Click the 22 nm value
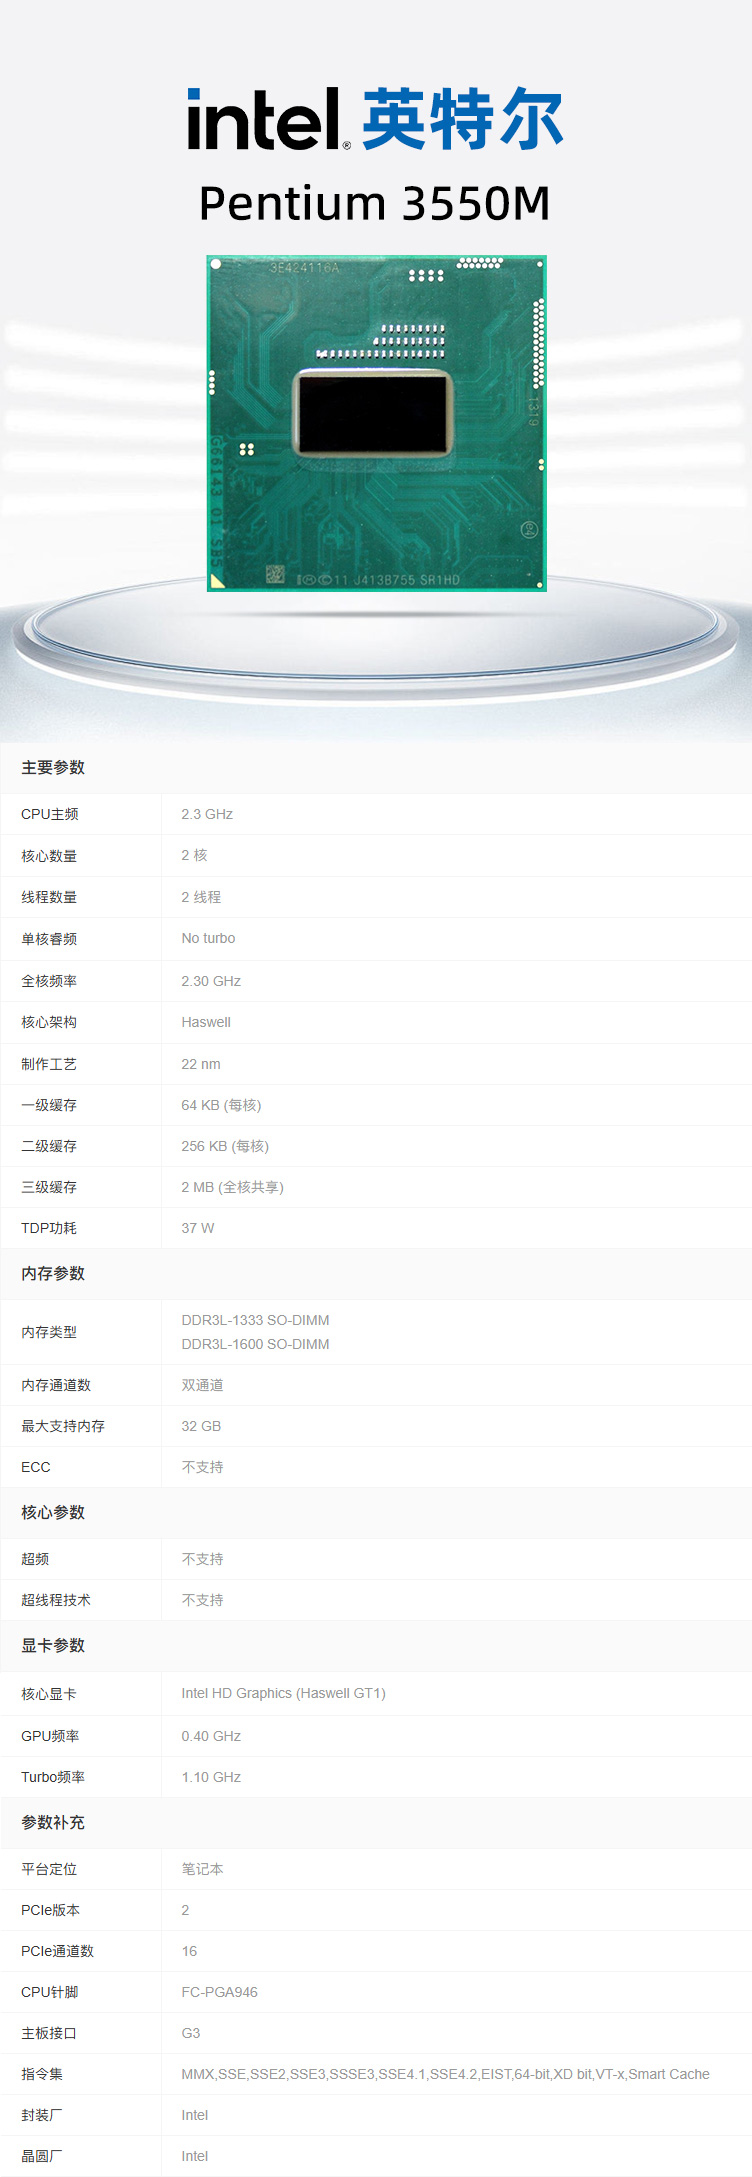The height and width of the screenshot is (2177, 752). click(201, 1064)
